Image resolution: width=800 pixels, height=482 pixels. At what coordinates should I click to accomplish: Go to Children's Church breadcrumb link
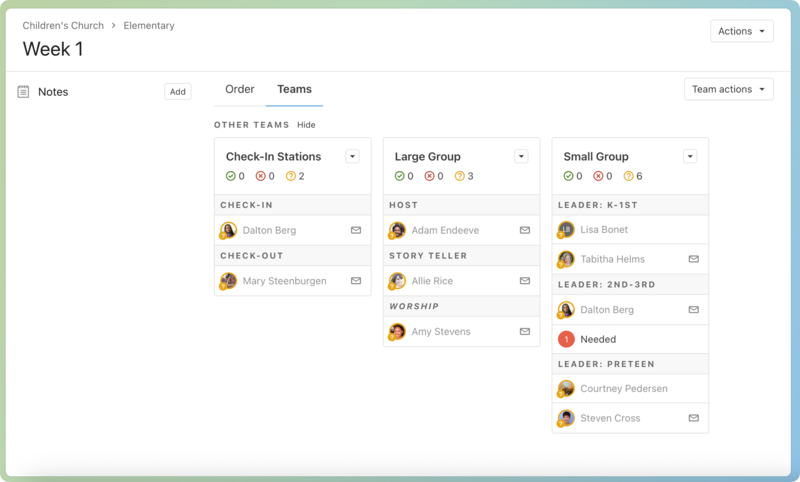[x=62, y=26]
